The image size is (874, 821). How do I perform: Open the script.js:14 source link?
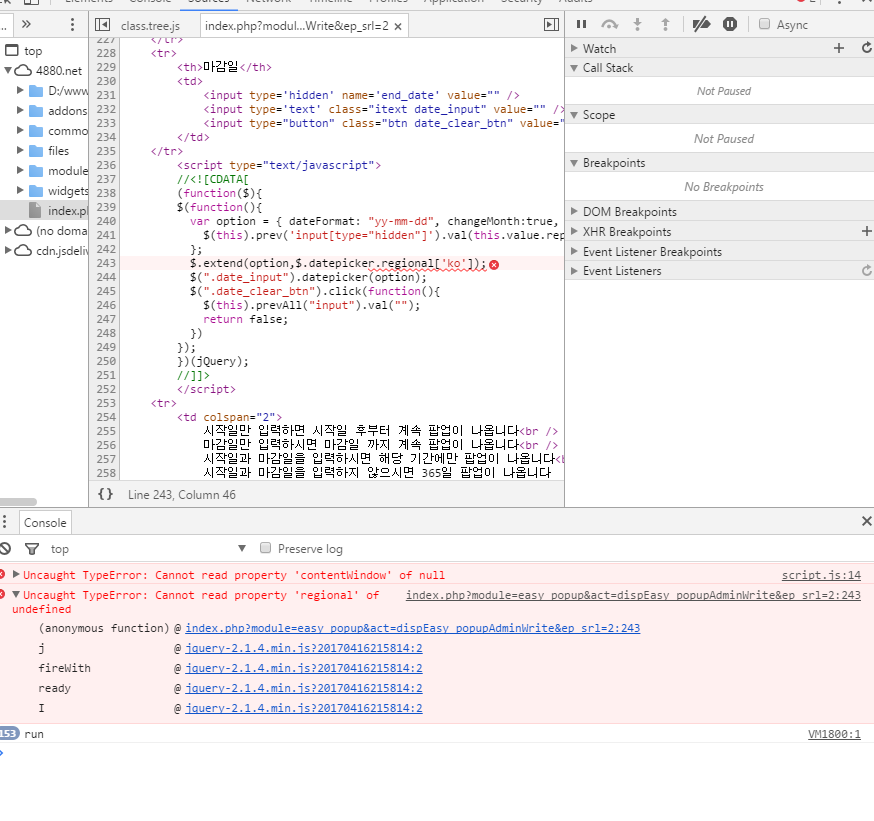[x=820, y=575]
